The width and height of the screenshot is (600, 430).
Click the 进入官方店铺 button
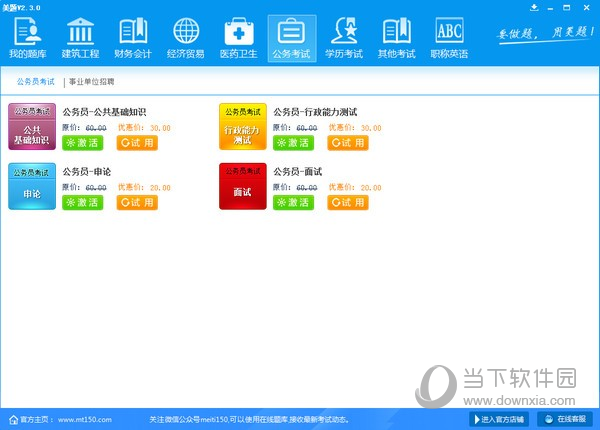[499, 419]
